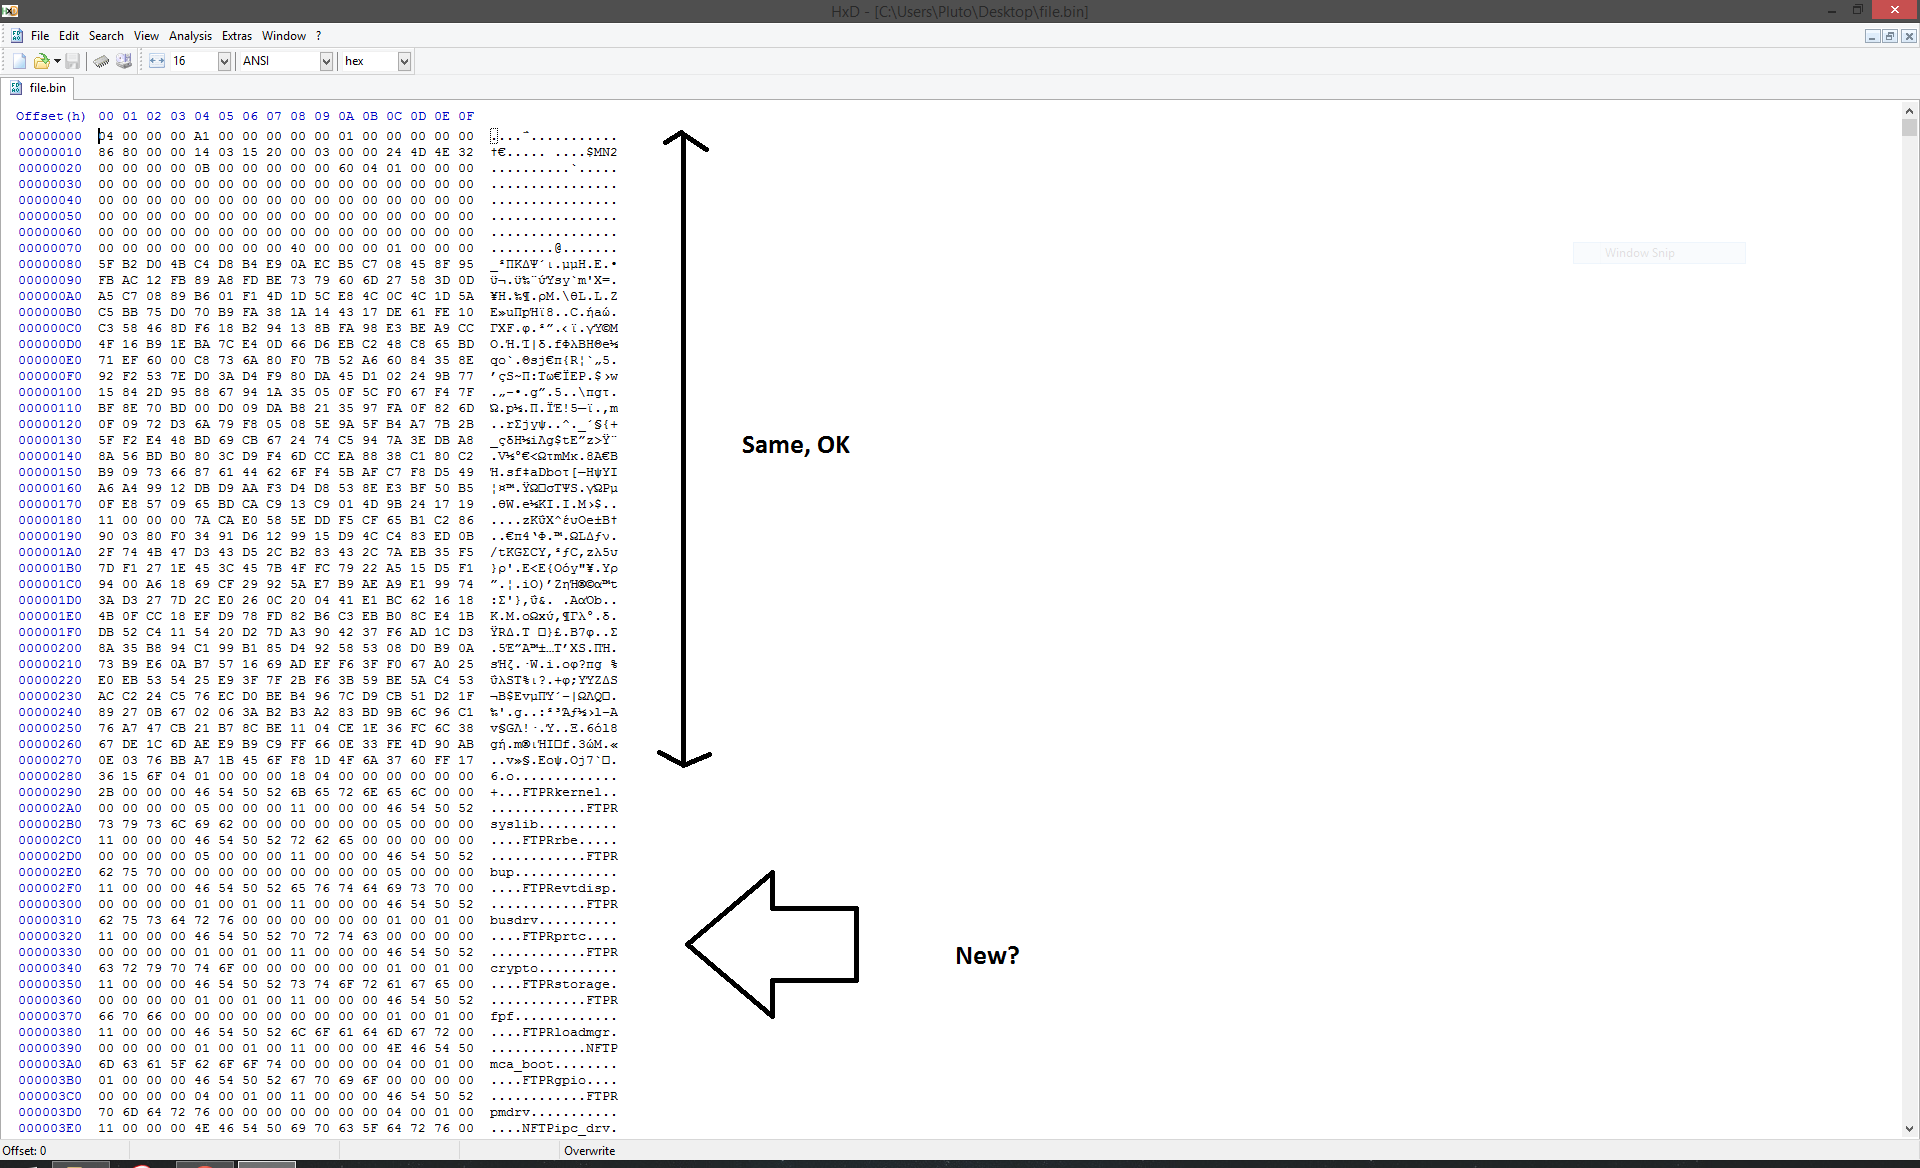
Task: Click the decoded text '$MN2' in row 00000010
Action: tap(602, 152)
